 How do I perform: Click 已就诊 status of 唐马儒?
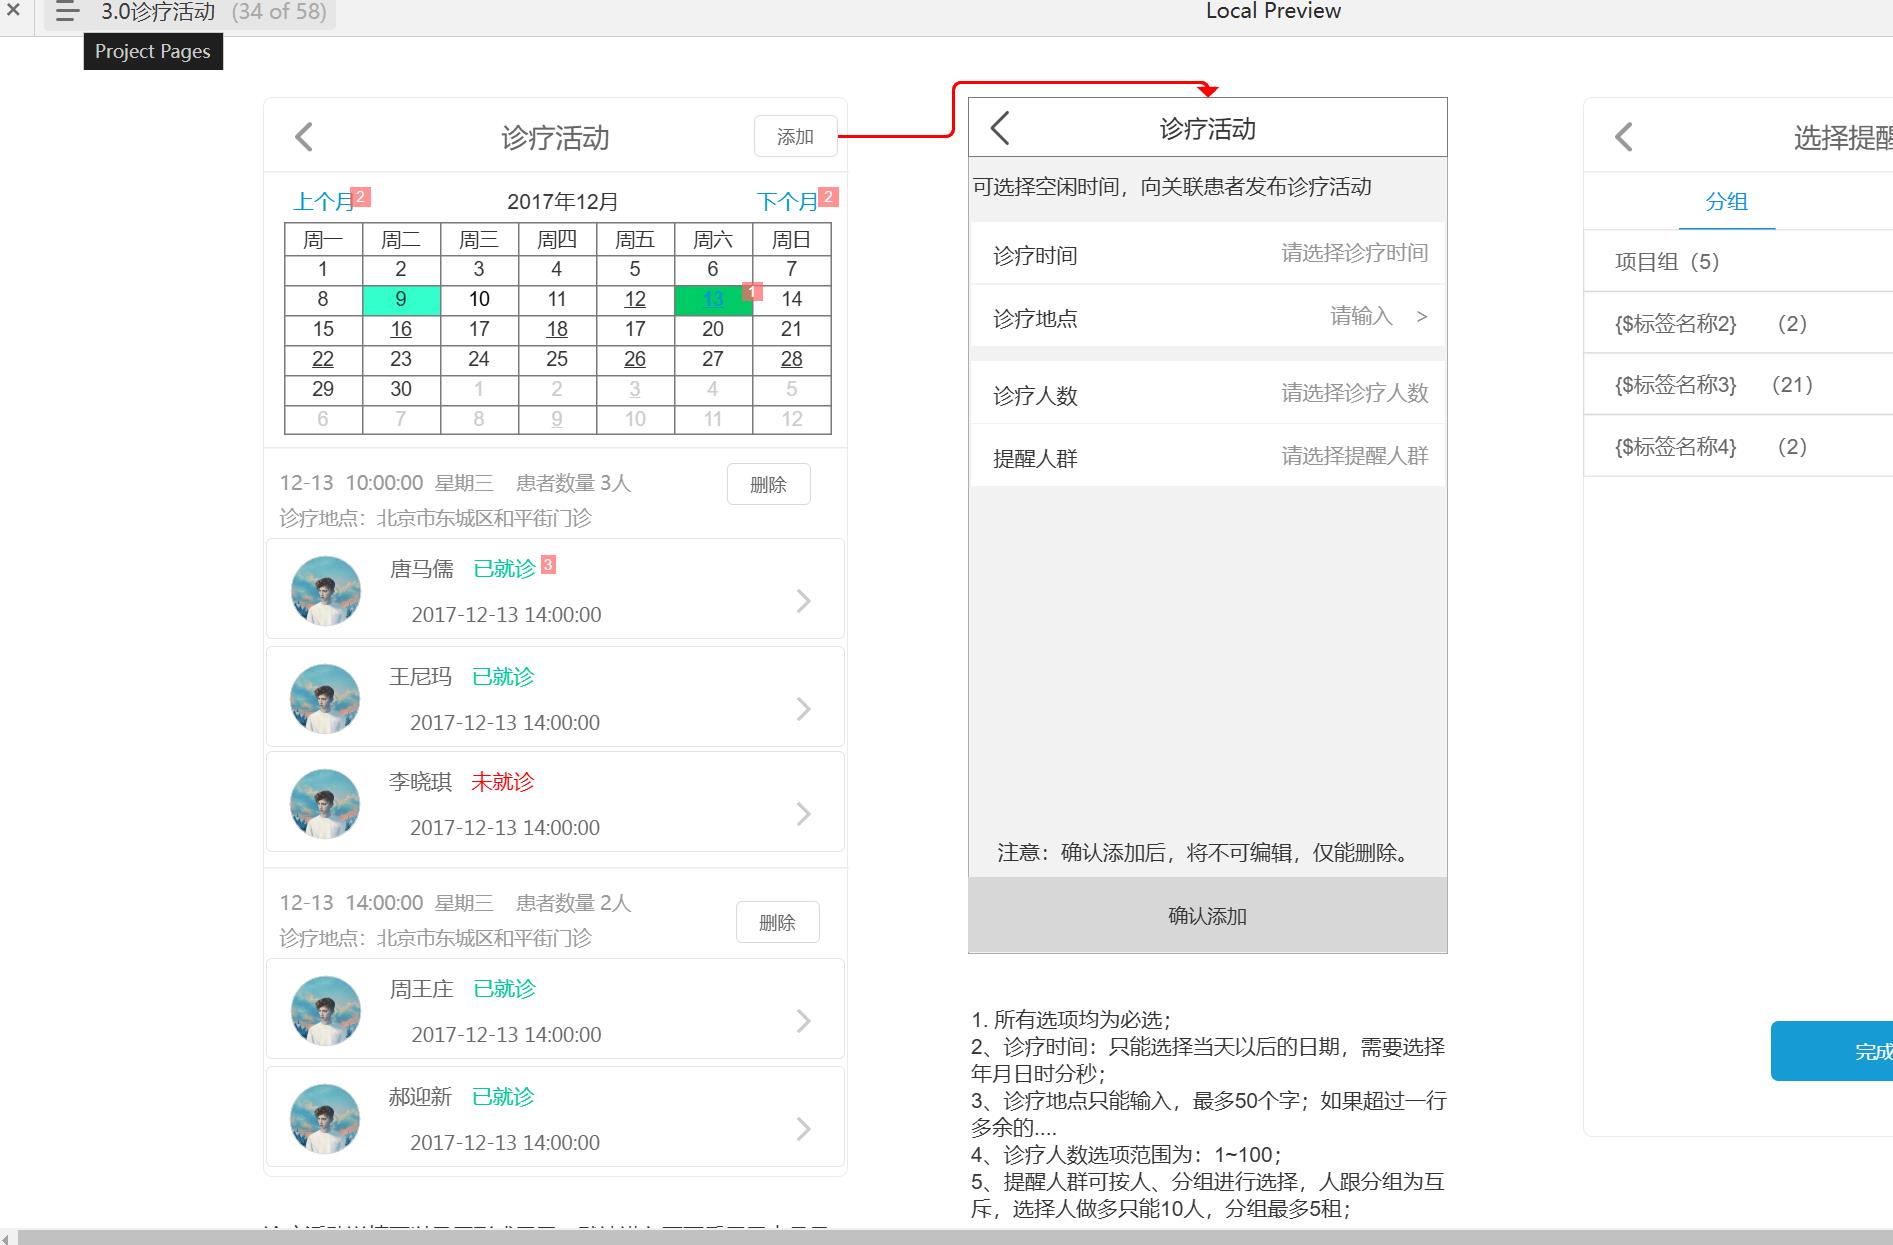click(x=505, y=569)
